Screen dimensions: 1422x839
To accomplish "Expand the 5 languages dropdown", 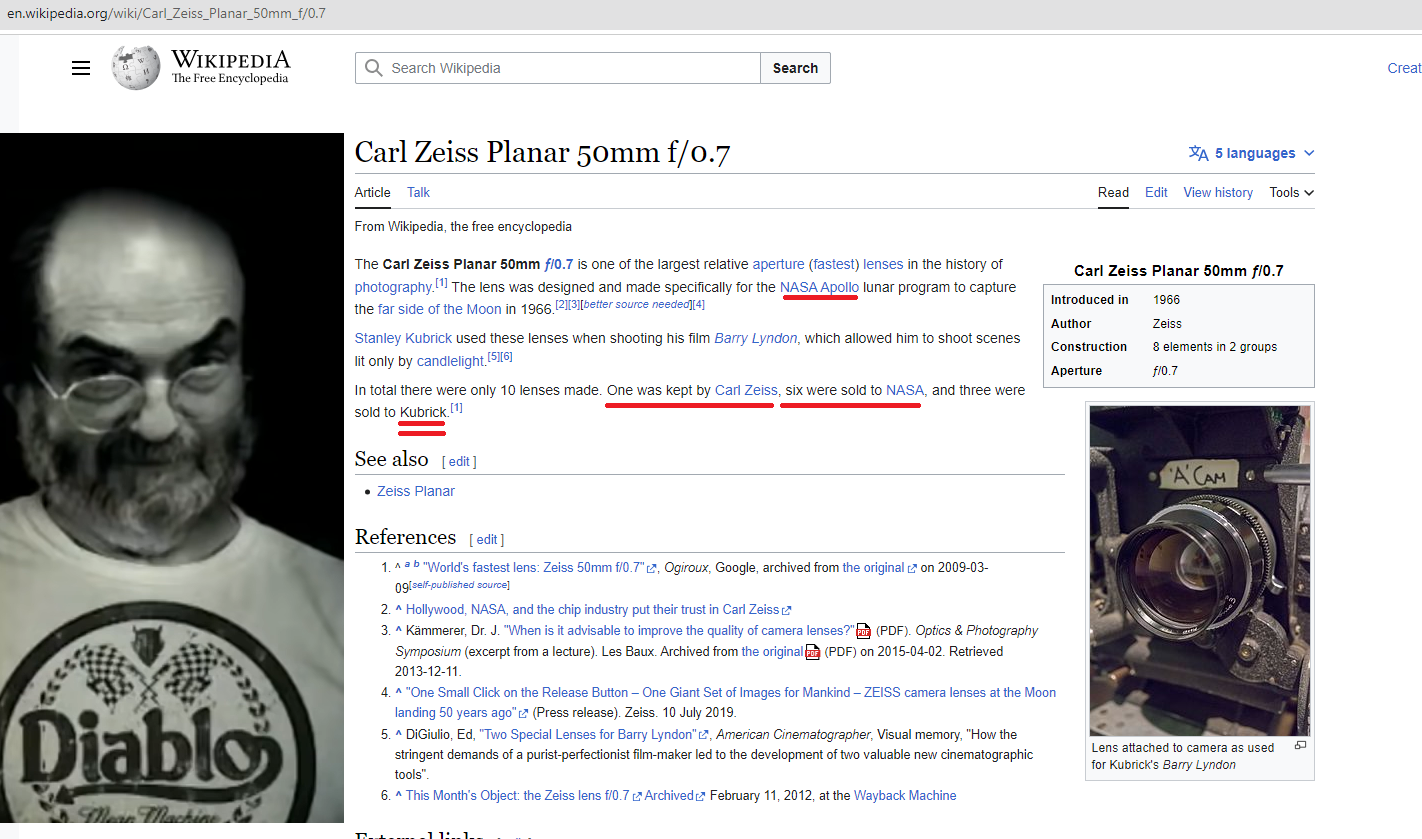I will pos(1252,153).
